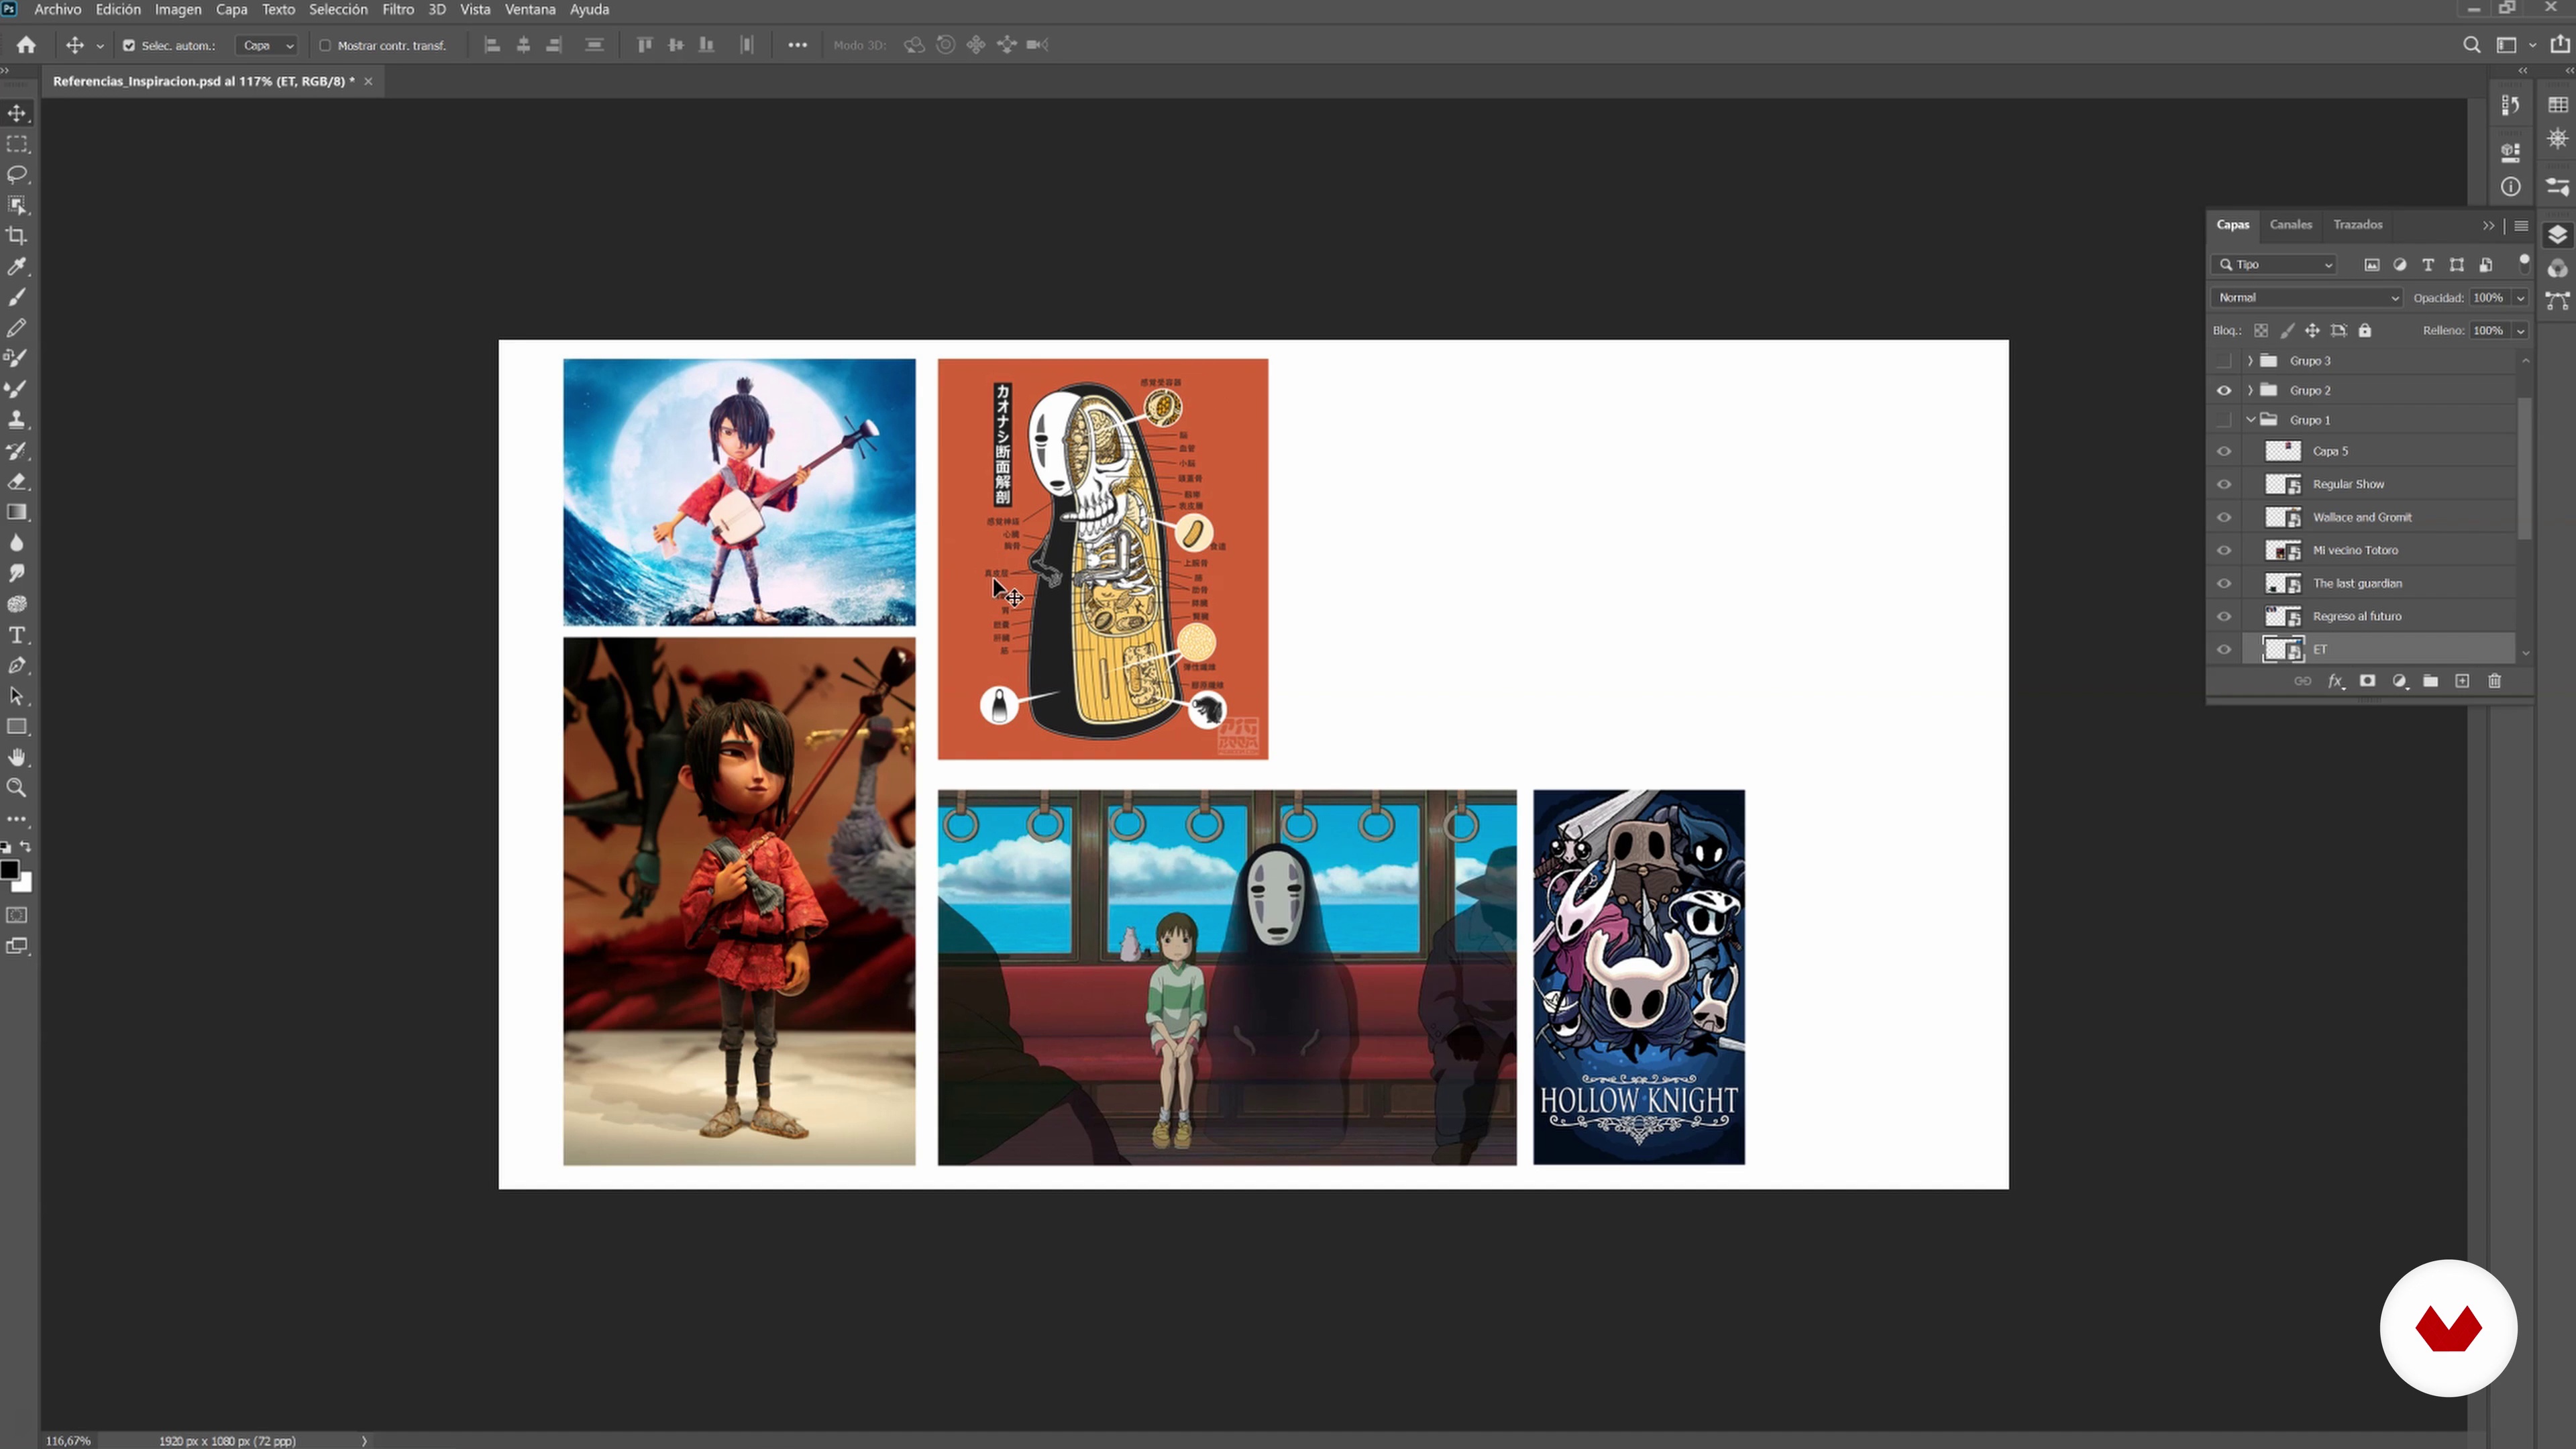This screenshot has height=1449, width=2576.
Task: Open the Layers panel menu
Action: [x=2521, y=226]
